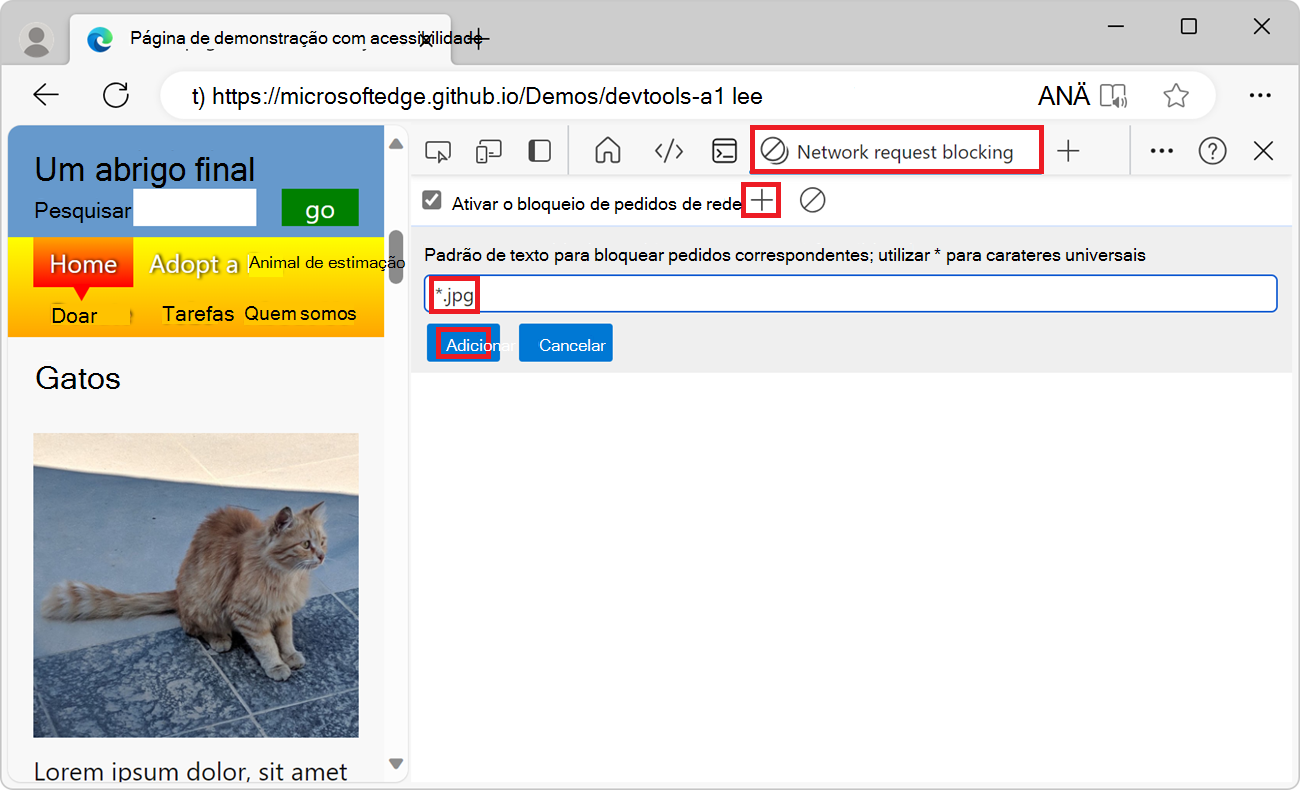The image size is (1300, 790).
Task: Open device emulation mode in DevTools
Action: tap(488, 150)
